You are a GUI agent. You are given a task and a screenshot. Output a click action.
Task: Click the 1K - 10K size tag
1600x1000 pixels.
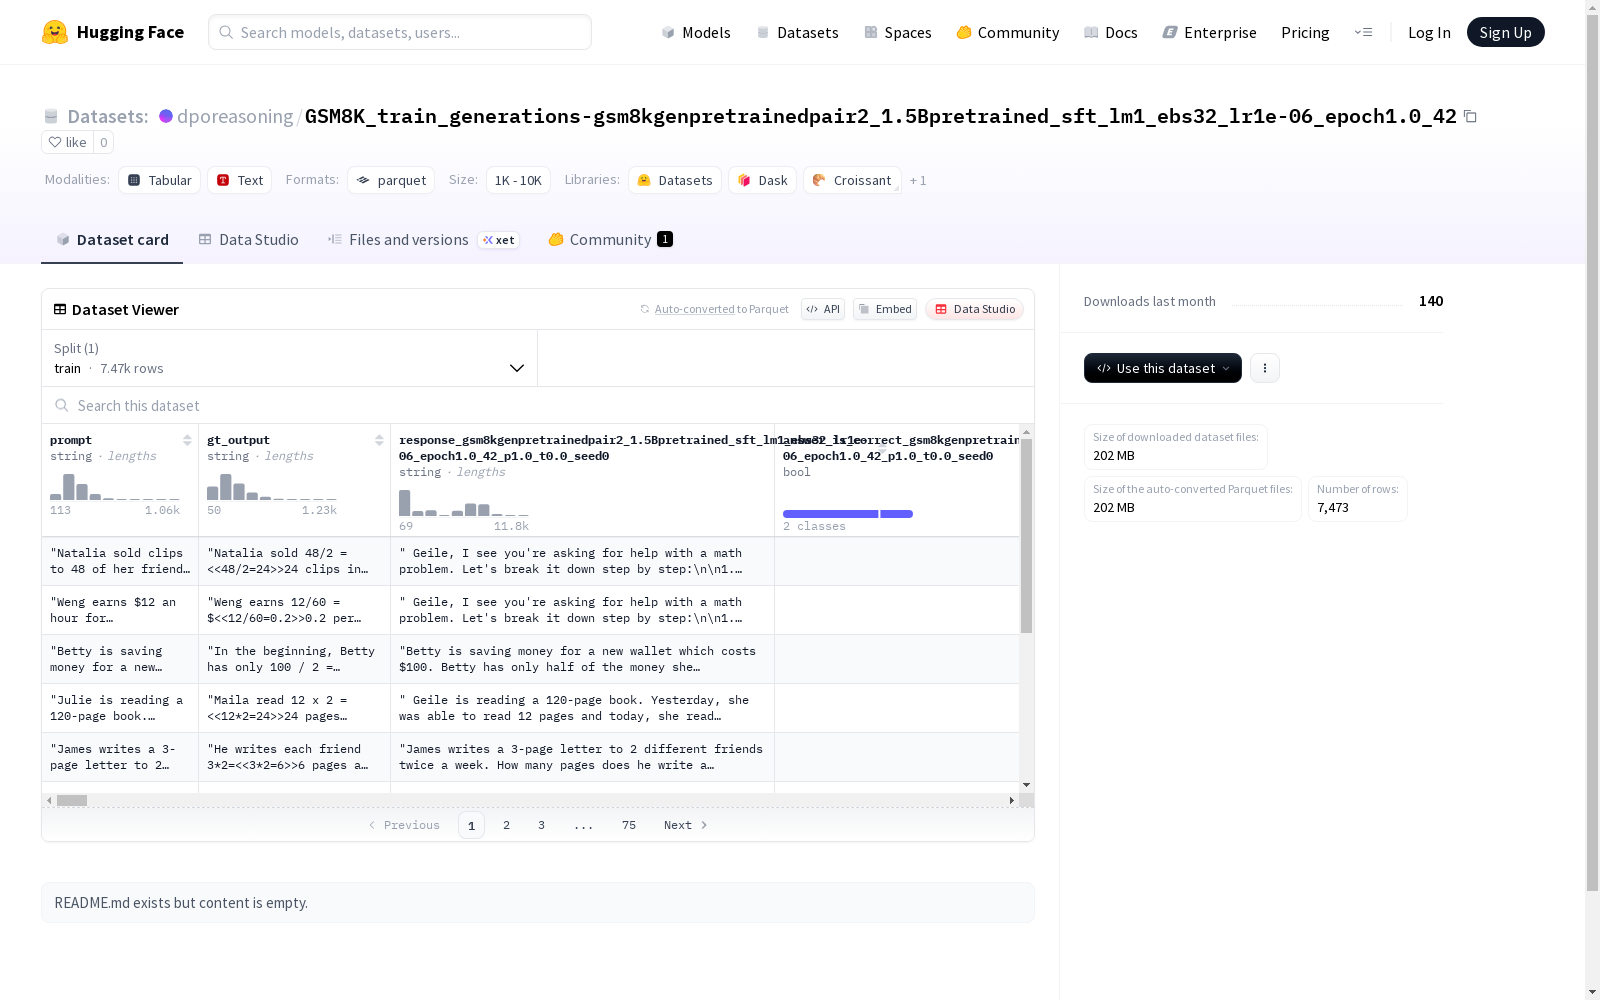[x=518, y=180]
